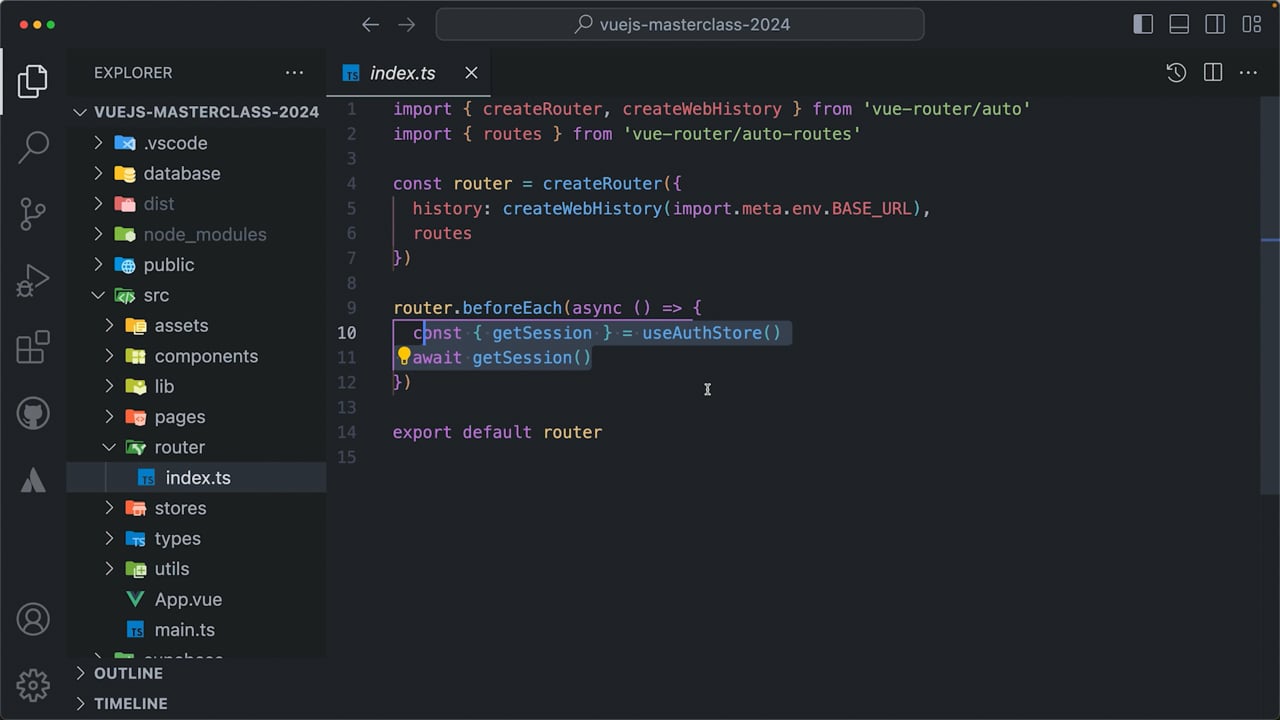Image resolution: width=1280 pixels, height=720 pixels.
Task: Open the Manage settings gear
Action: 33,685
